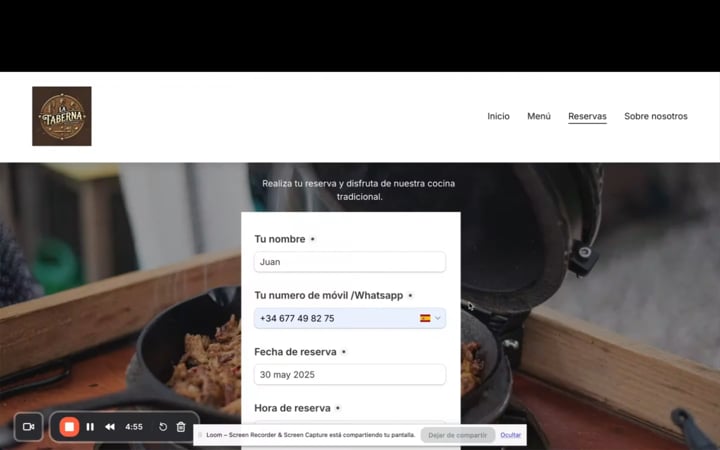
Task: Click the Loom rewind icon
Action: (x=110, y=427)
